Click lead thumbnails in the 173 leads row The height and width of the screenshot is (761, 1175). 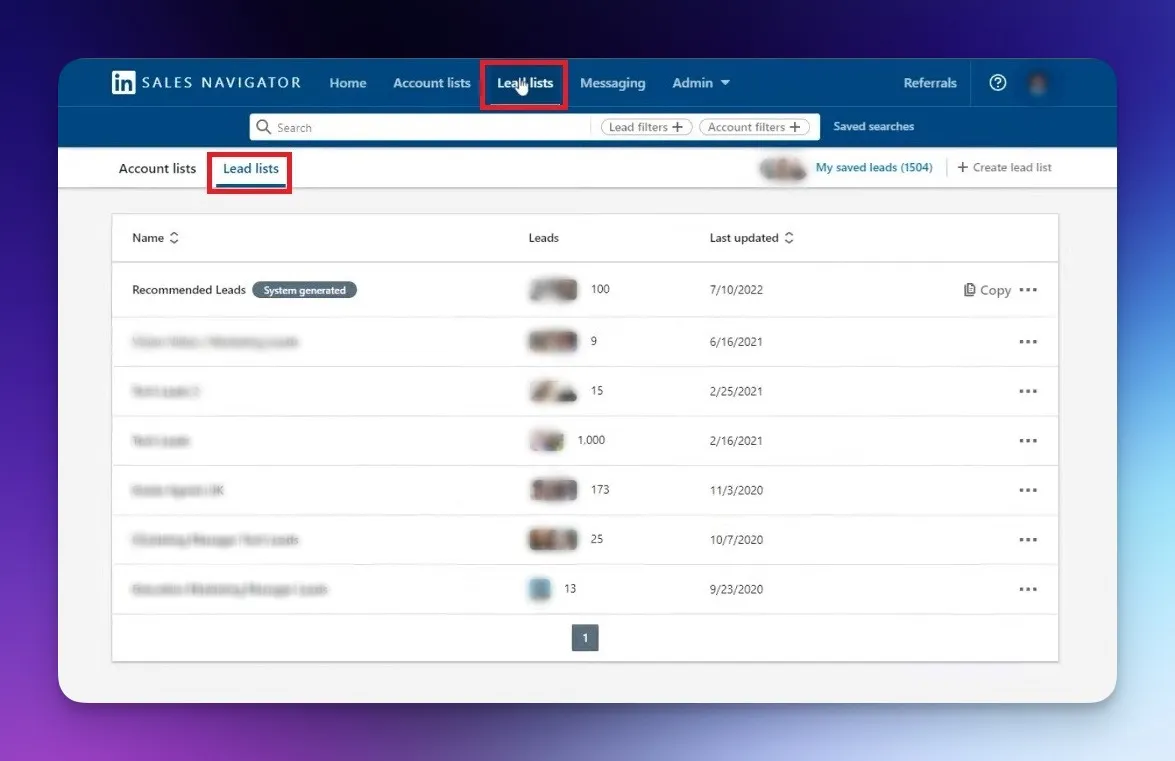553,490
